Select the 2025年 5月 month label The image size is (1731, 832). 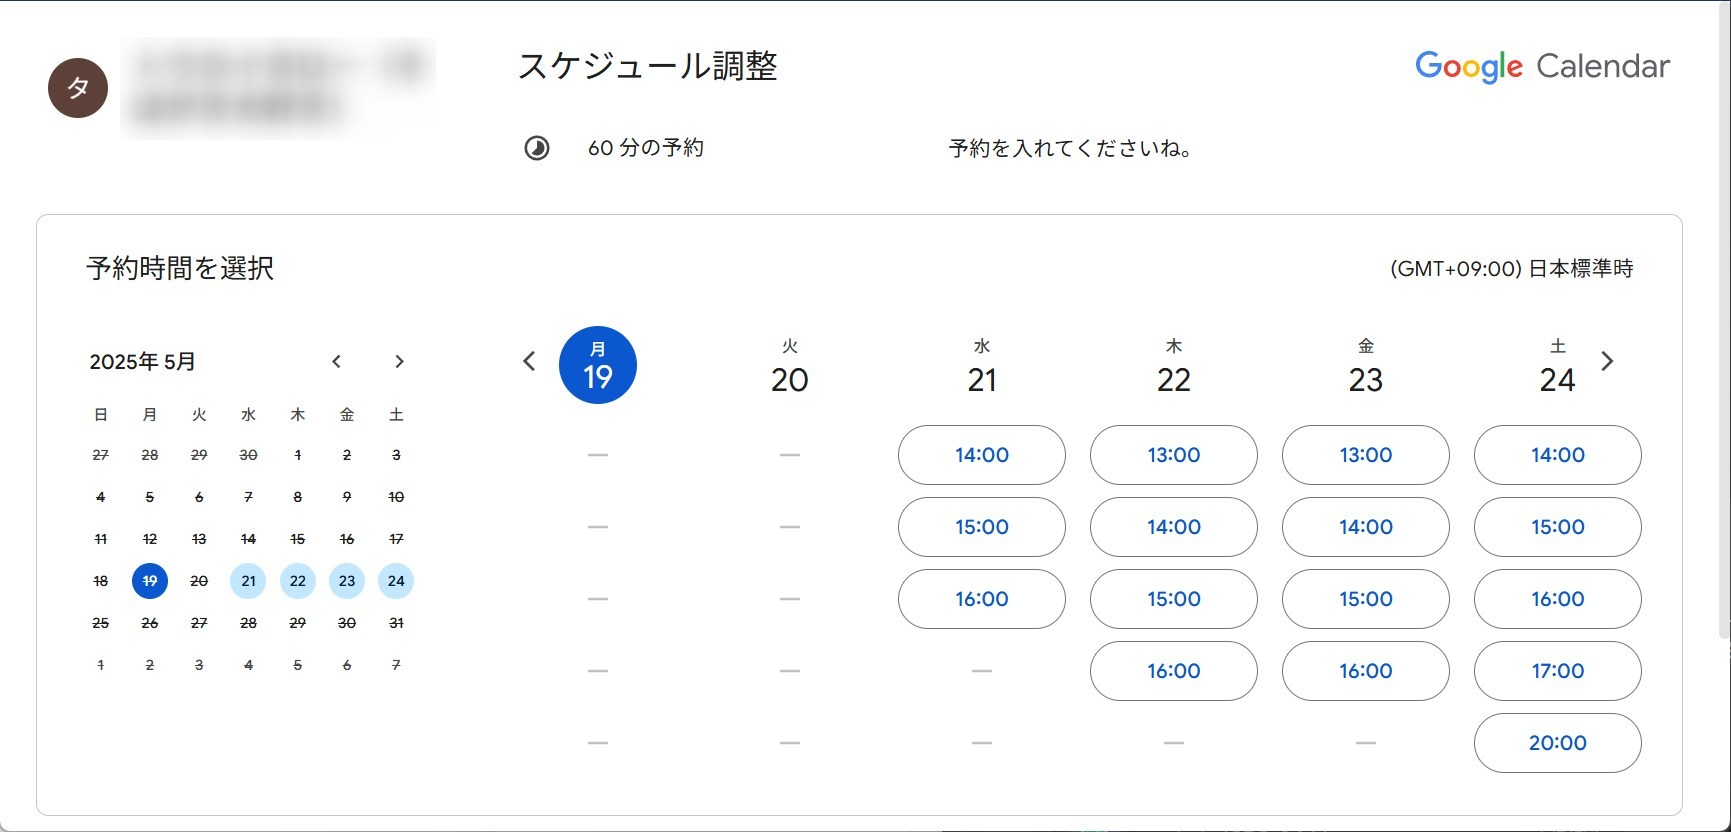pos(143,362)
